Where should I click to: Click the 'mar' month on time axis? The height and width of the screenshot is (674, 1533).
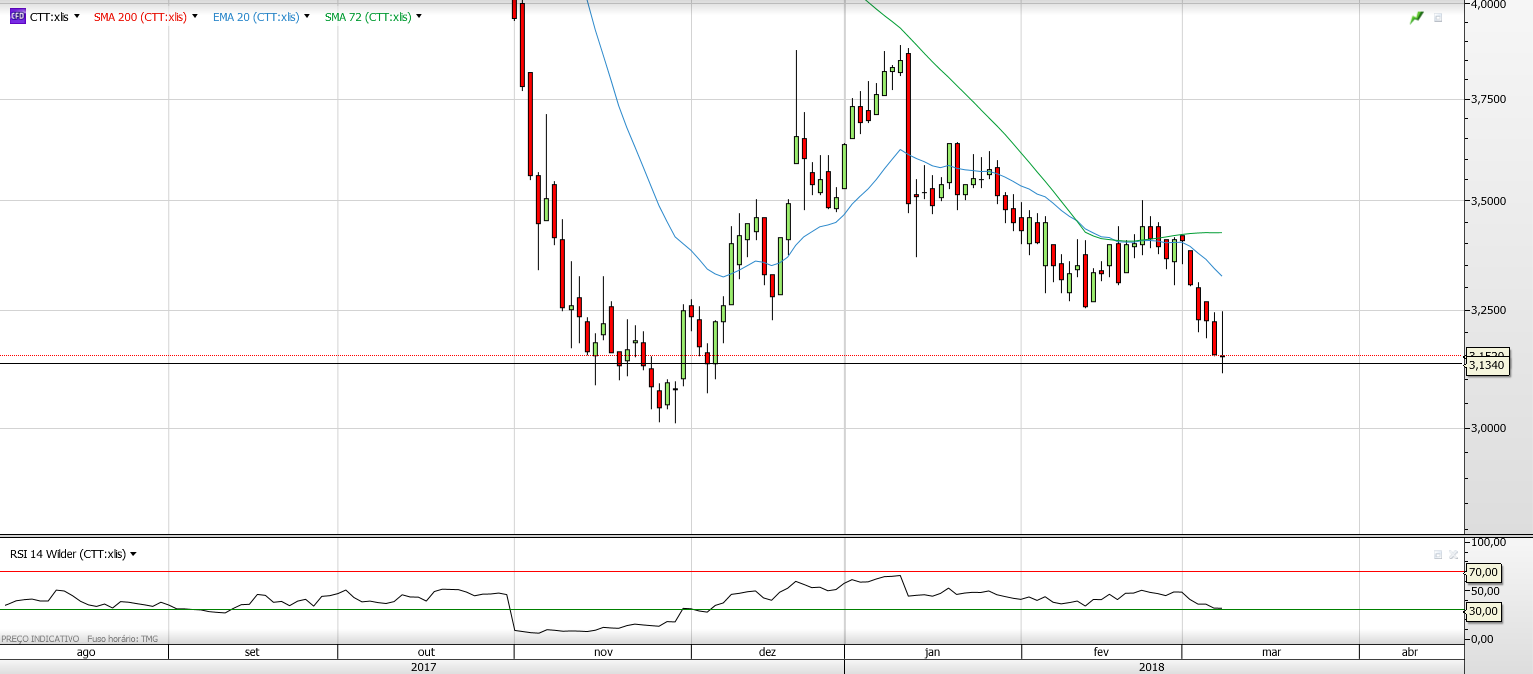point(1271,652)
